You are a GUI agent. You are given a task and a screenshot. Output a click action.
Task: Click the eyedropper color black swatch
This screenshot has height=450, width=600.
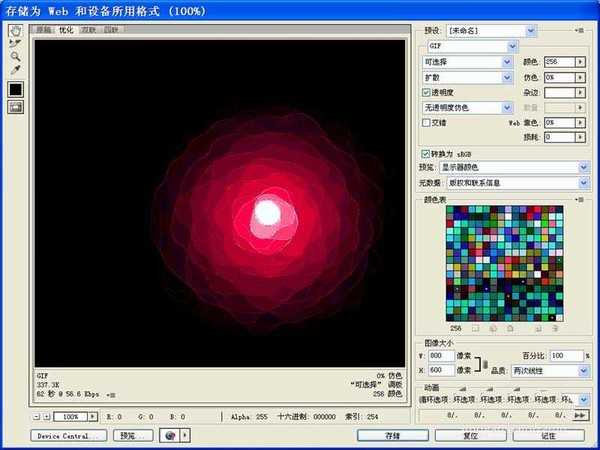click(x=16, y=89)
